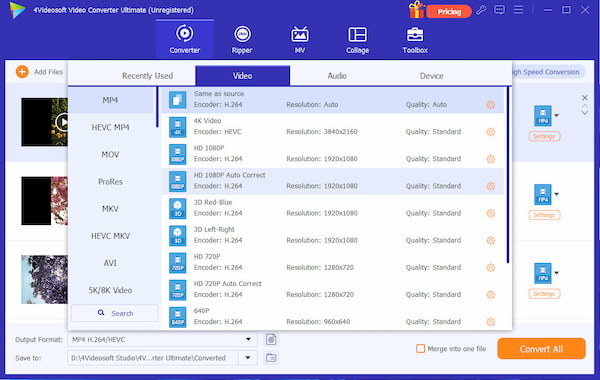Viewport: 600px width, 380px height.
Task: Open the MV module
Action: (300, 39)
